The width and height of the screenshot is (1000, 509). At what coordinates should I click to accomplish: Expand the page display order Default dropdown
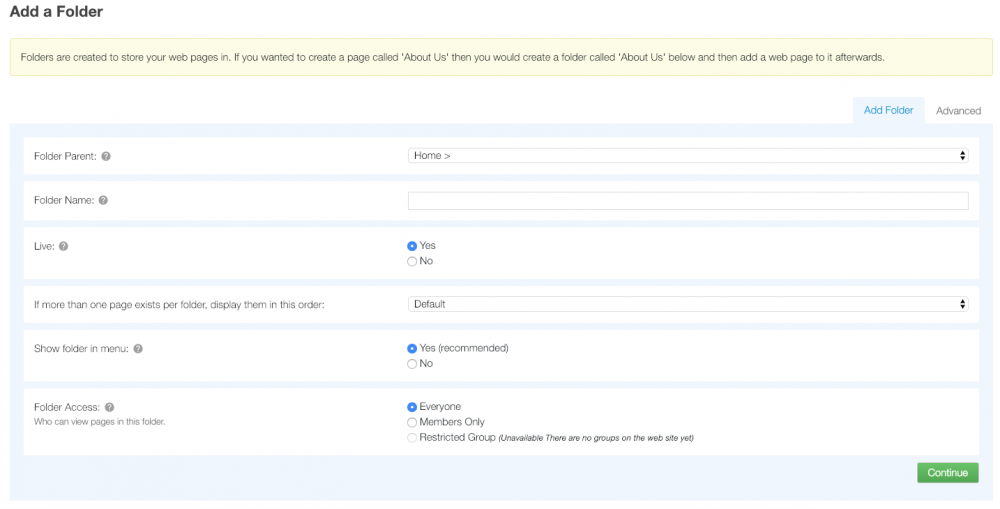click(688, 304)
